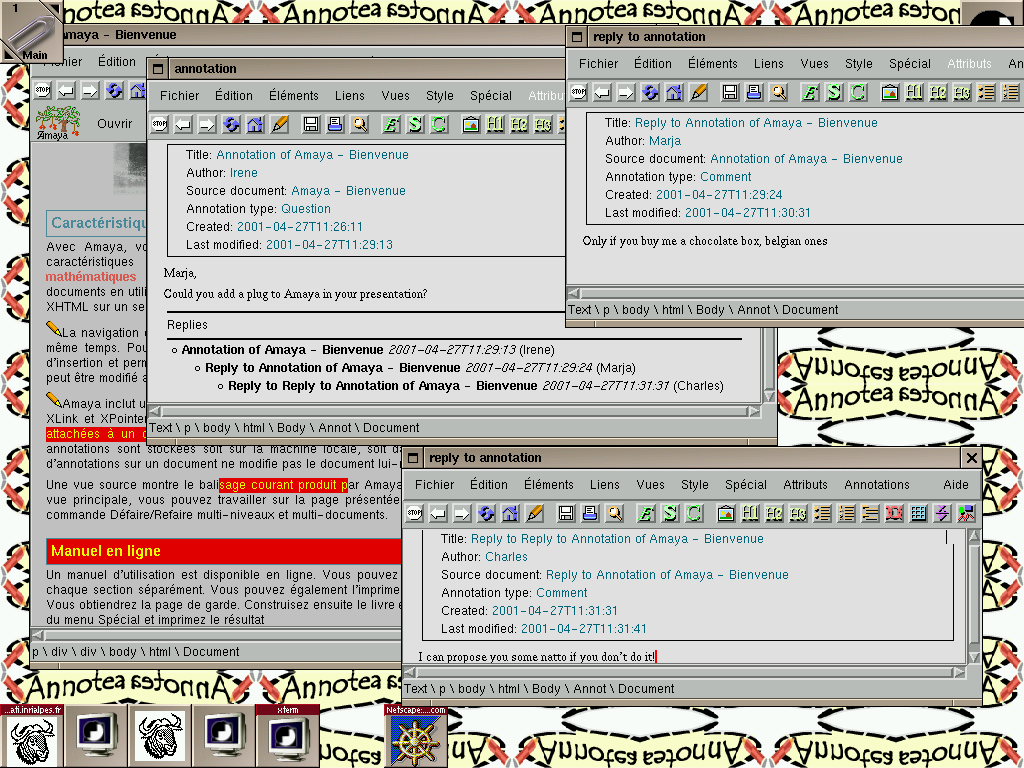Open Search magnifier in Marja's reply window
The height and width of the screenshot is (768, 1024).
point(778,93)
